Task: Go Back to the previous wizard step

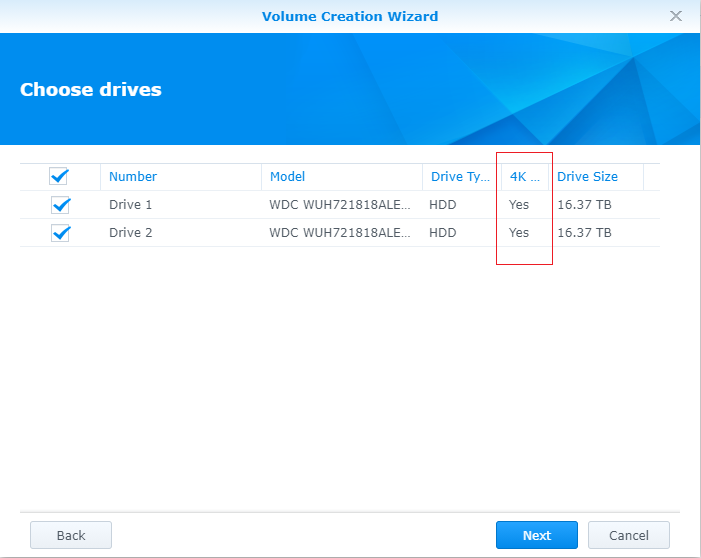Action: 71,535
